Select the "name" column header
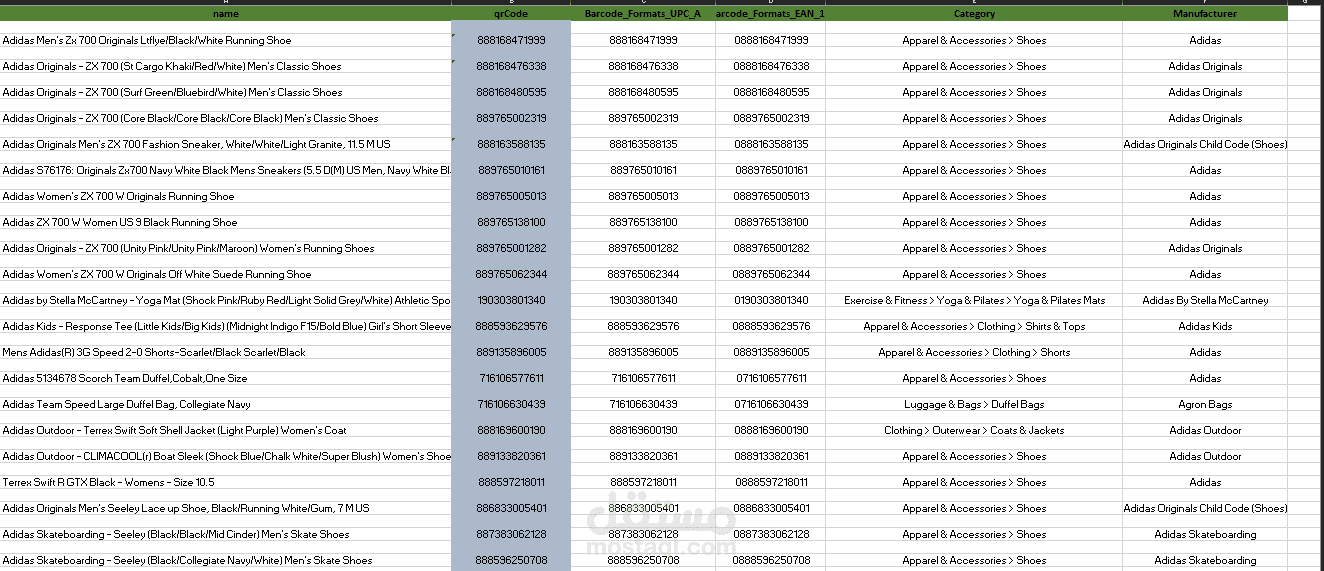 click(x=226, y=14)
